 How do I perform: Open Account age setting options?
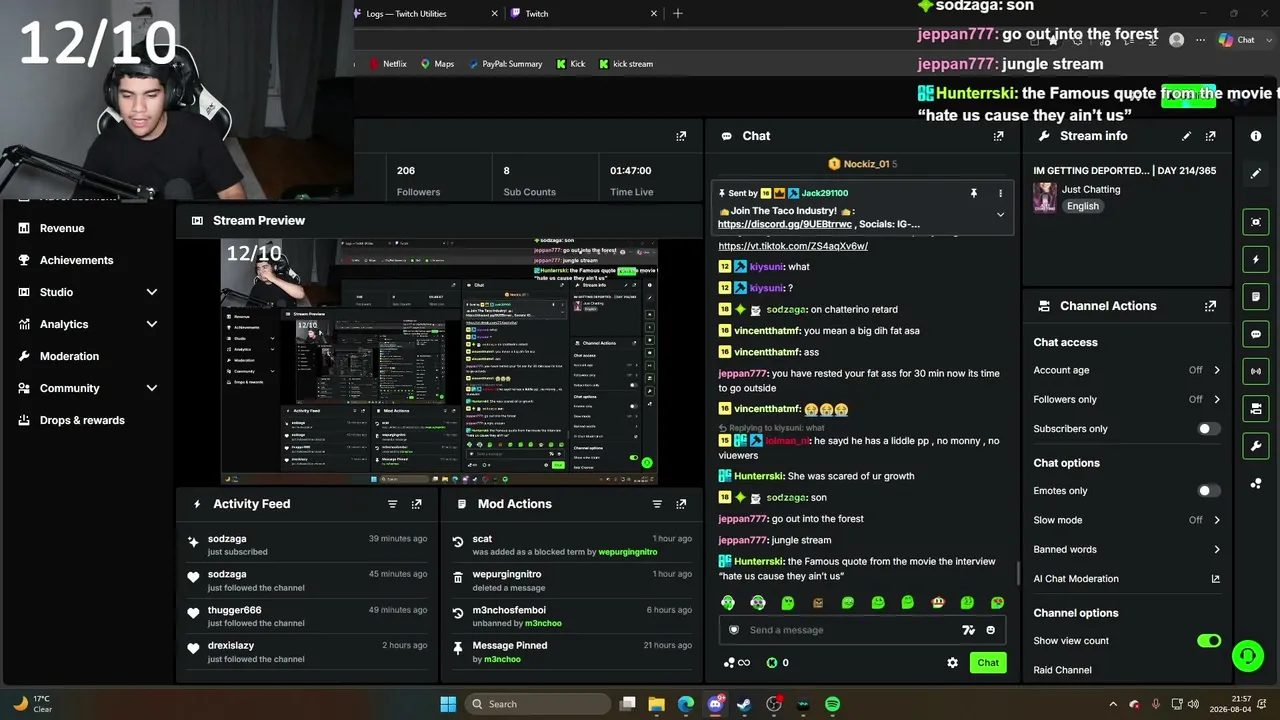pyautogui.click(x=1127, y=370)
